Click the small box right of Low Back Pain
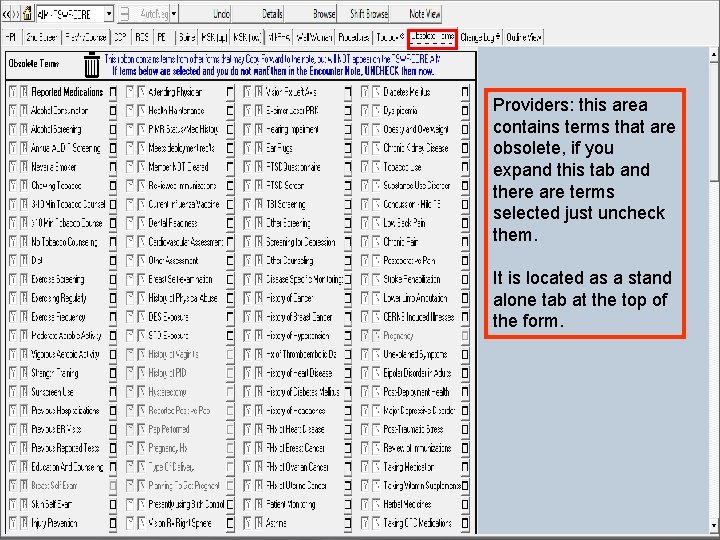The height and width of the screenshot is (540, 720). click(x=465, y=224)
